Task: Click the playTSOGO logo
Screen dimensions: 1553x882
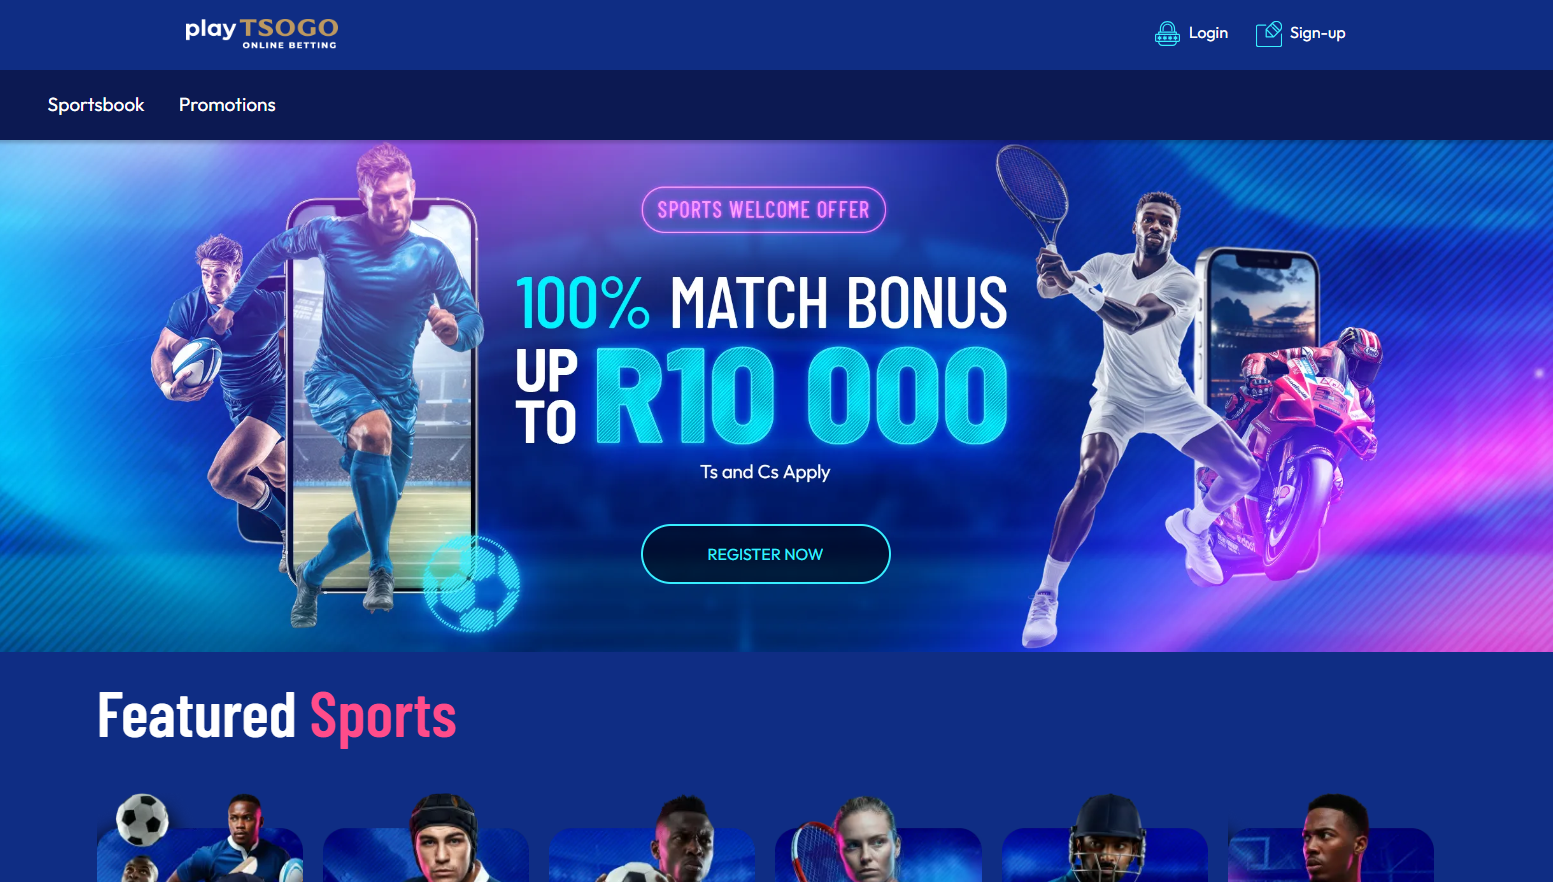Action: click(x=262, y=33)
